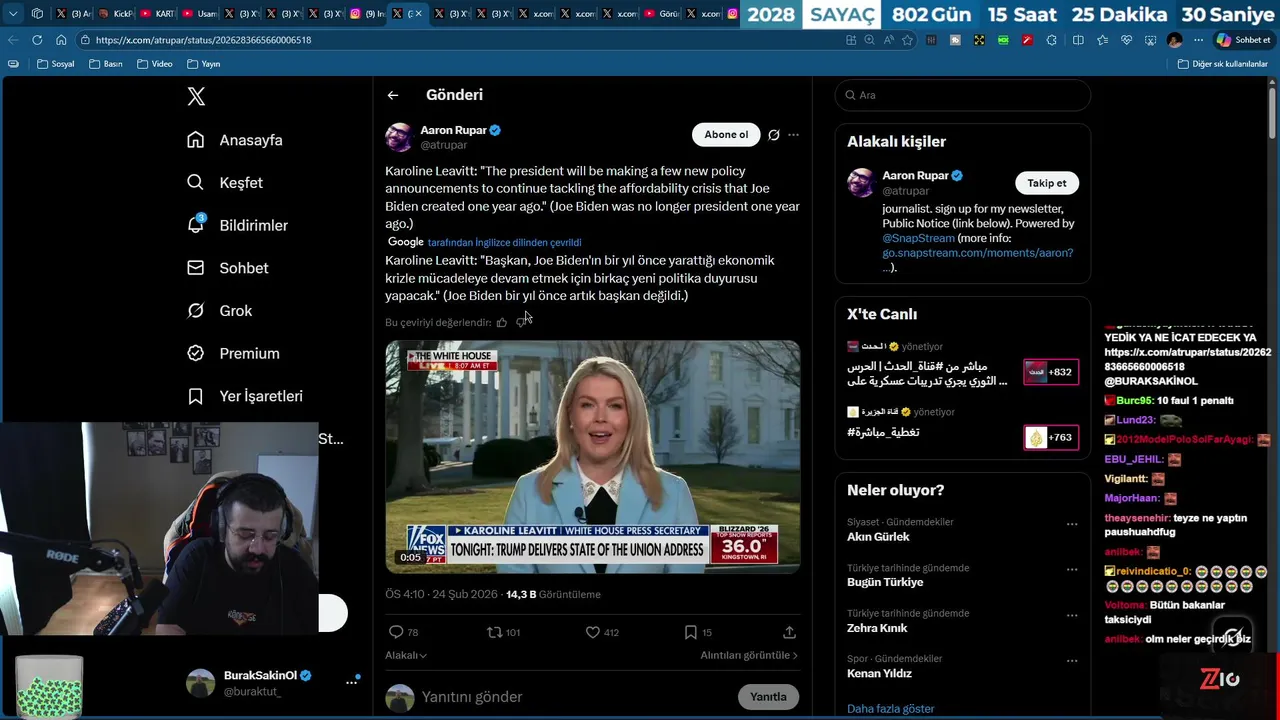The image size is (1280, 720).
Task: Join the live space showing +763
Action: [x=1050, y=437]
